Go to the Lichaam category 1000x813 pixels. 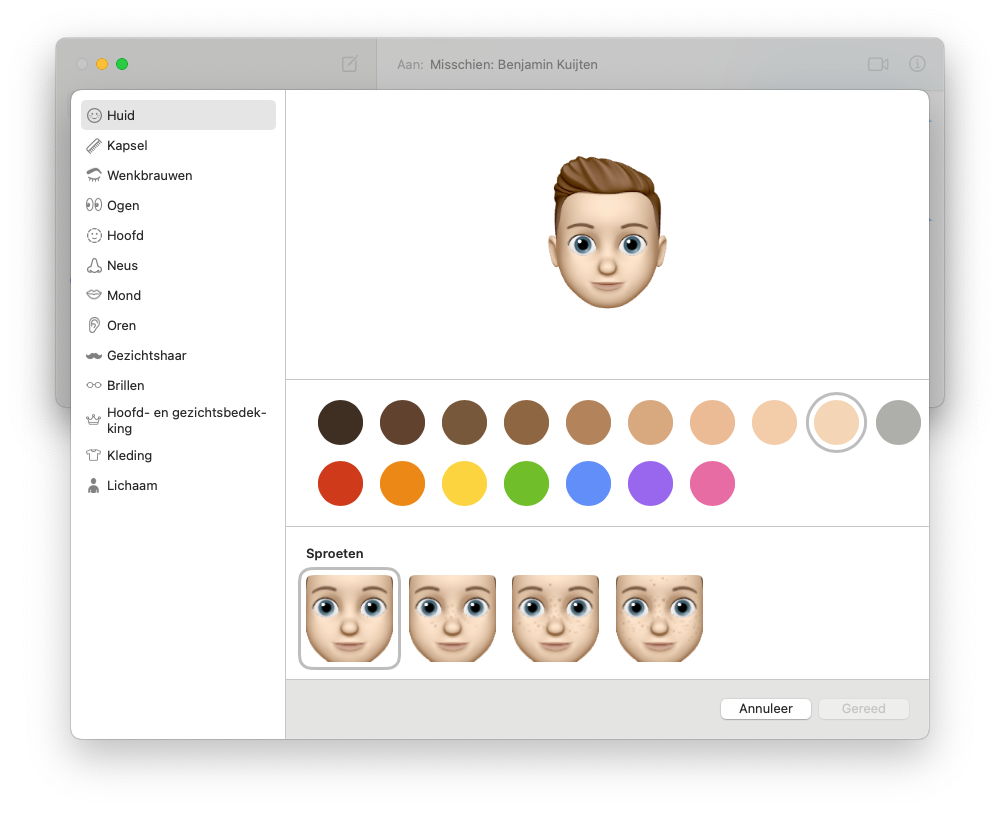[179, 485]
